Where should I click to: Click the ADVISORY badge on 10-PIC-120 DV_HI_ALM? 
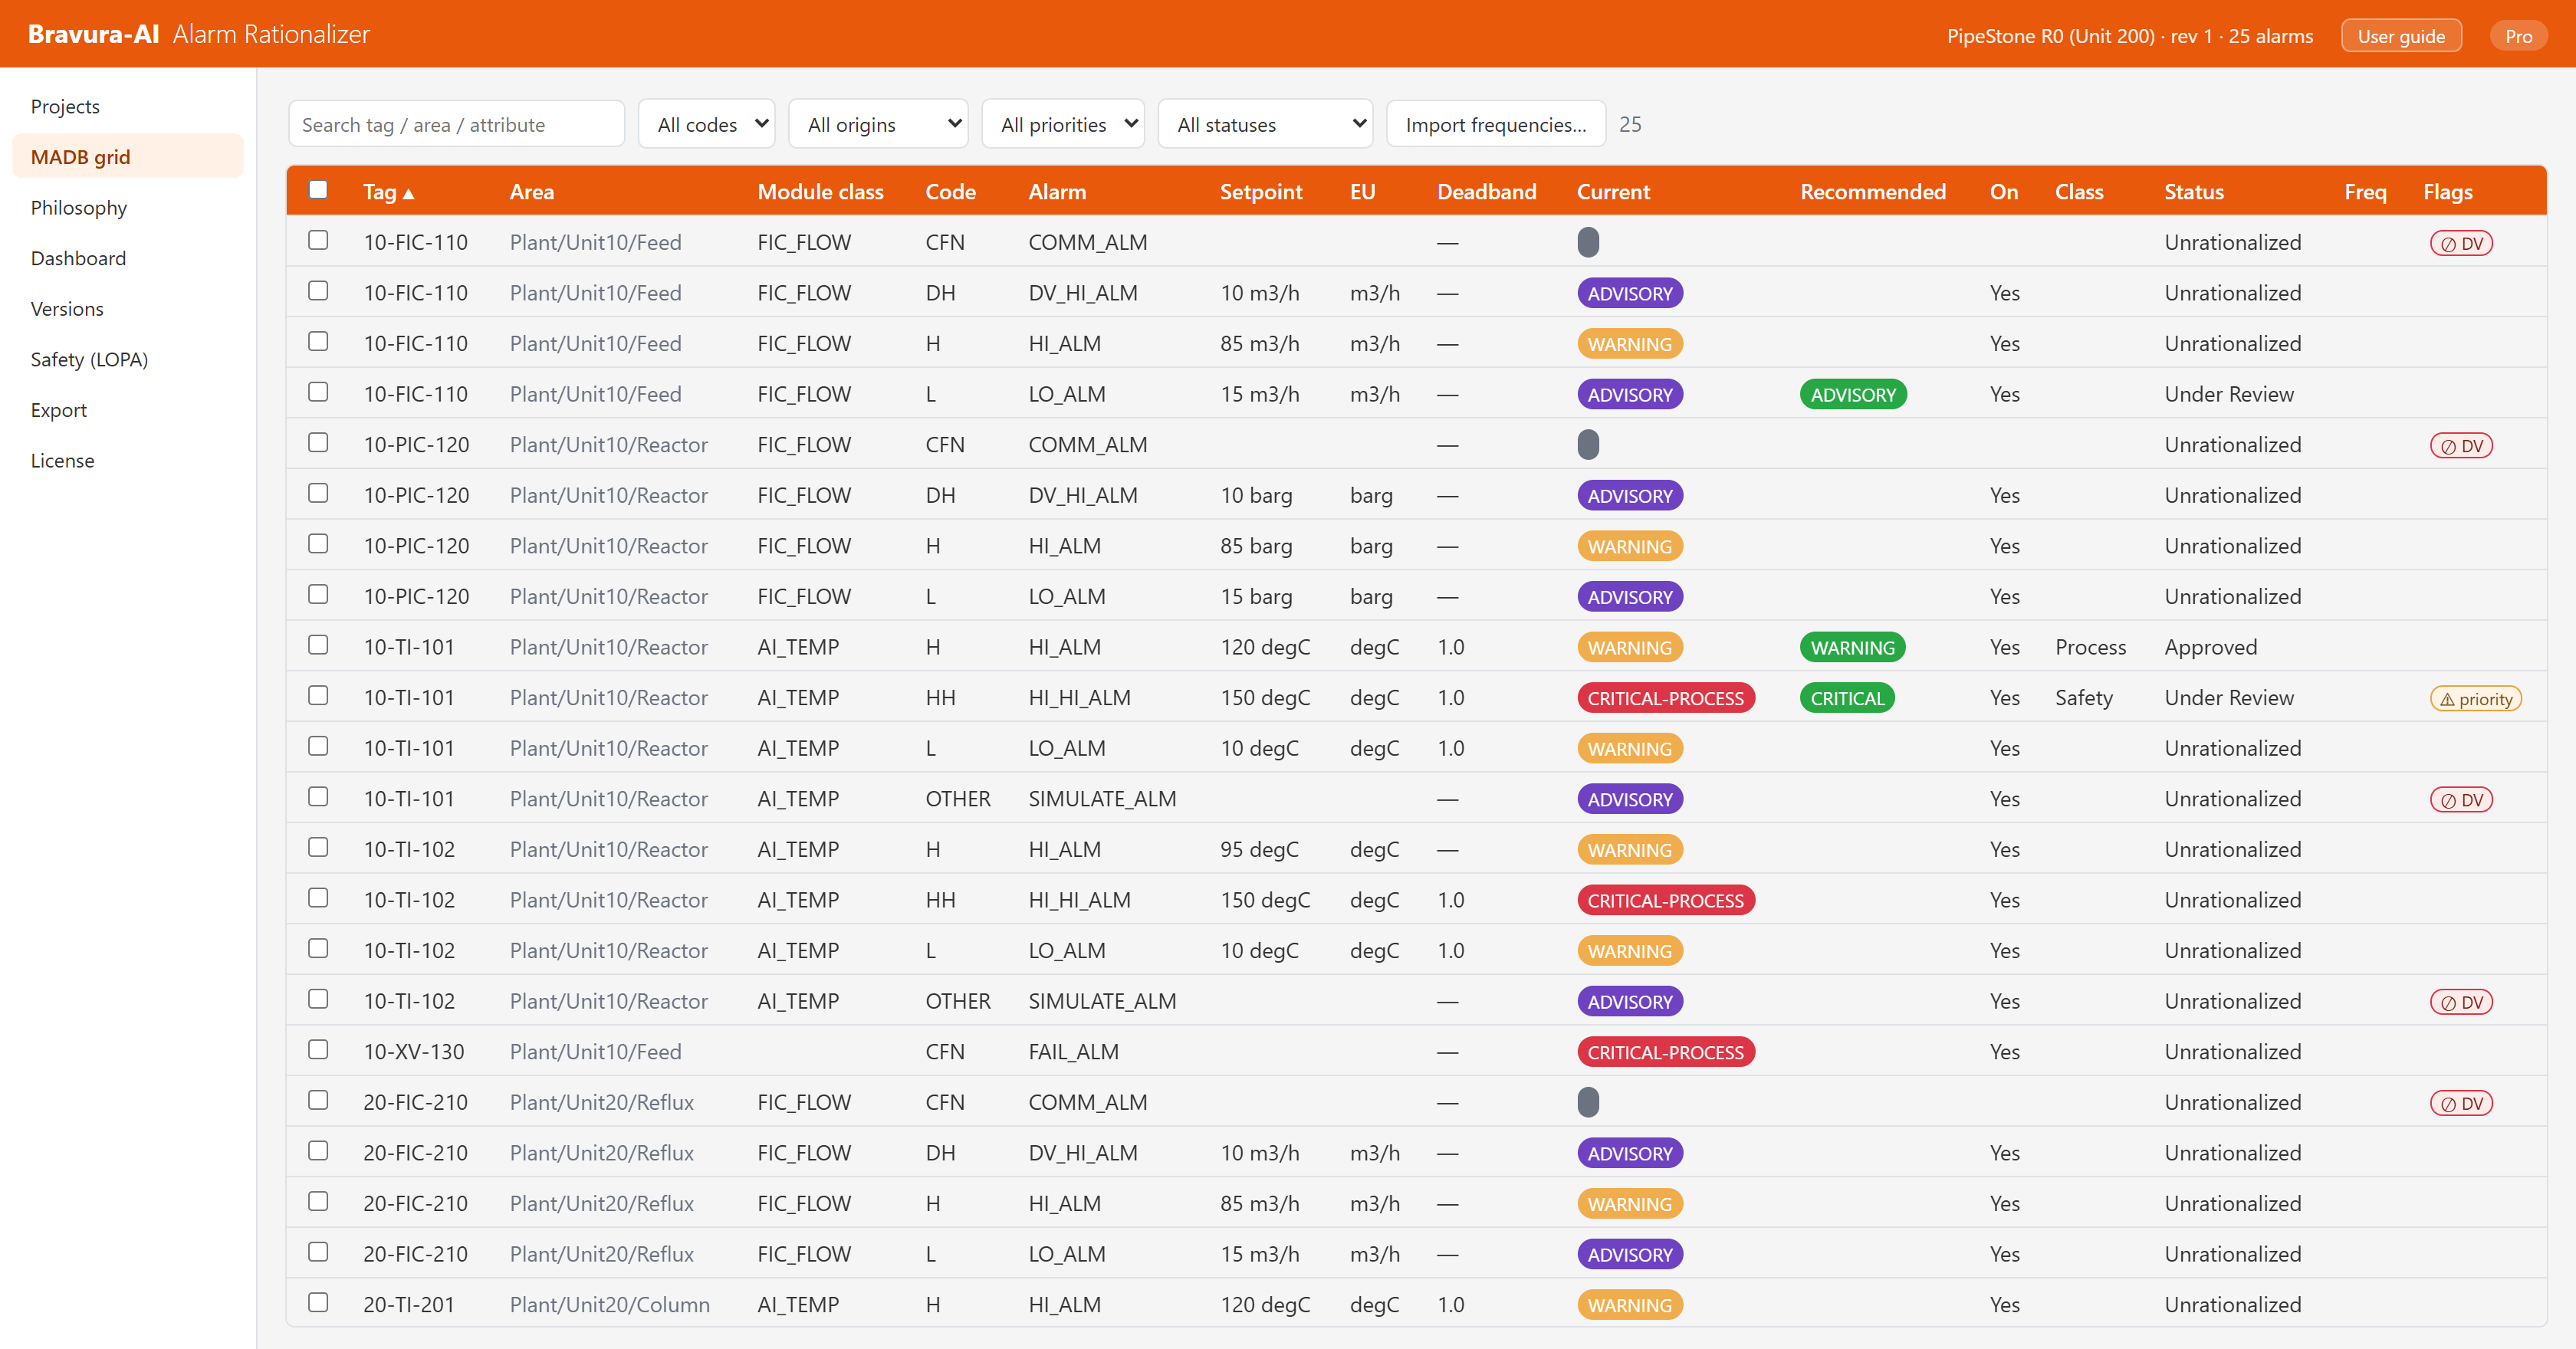(1630, 495)
